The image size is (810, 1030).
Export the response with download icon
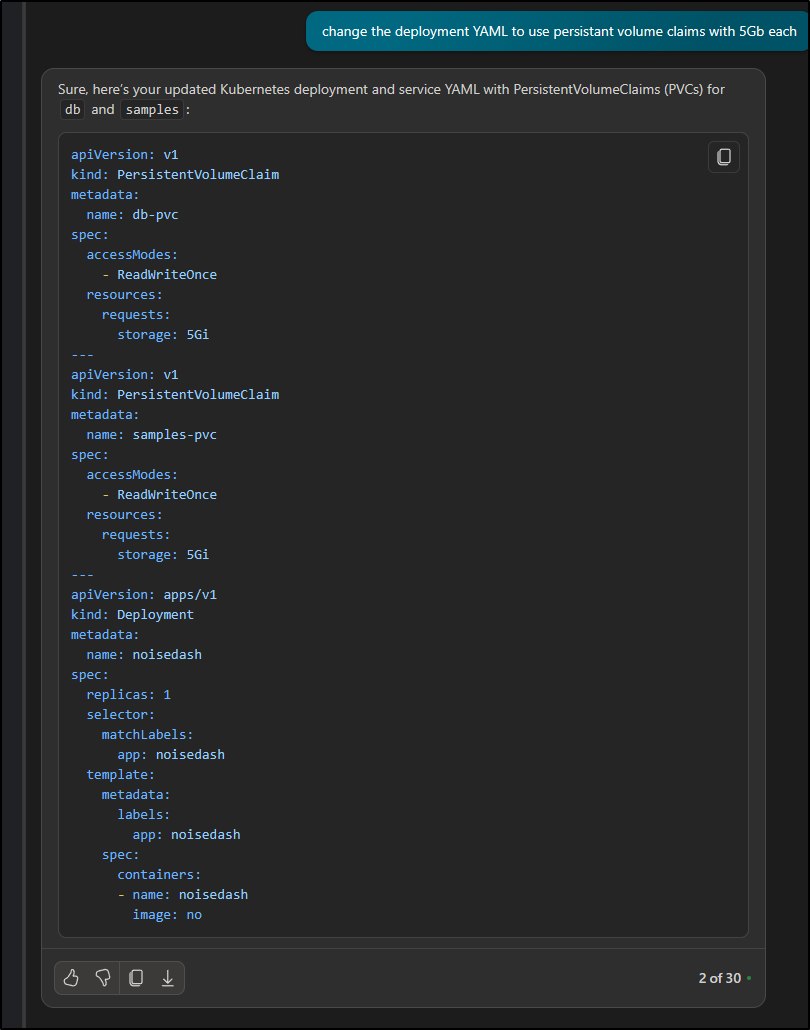coord(168,978)
